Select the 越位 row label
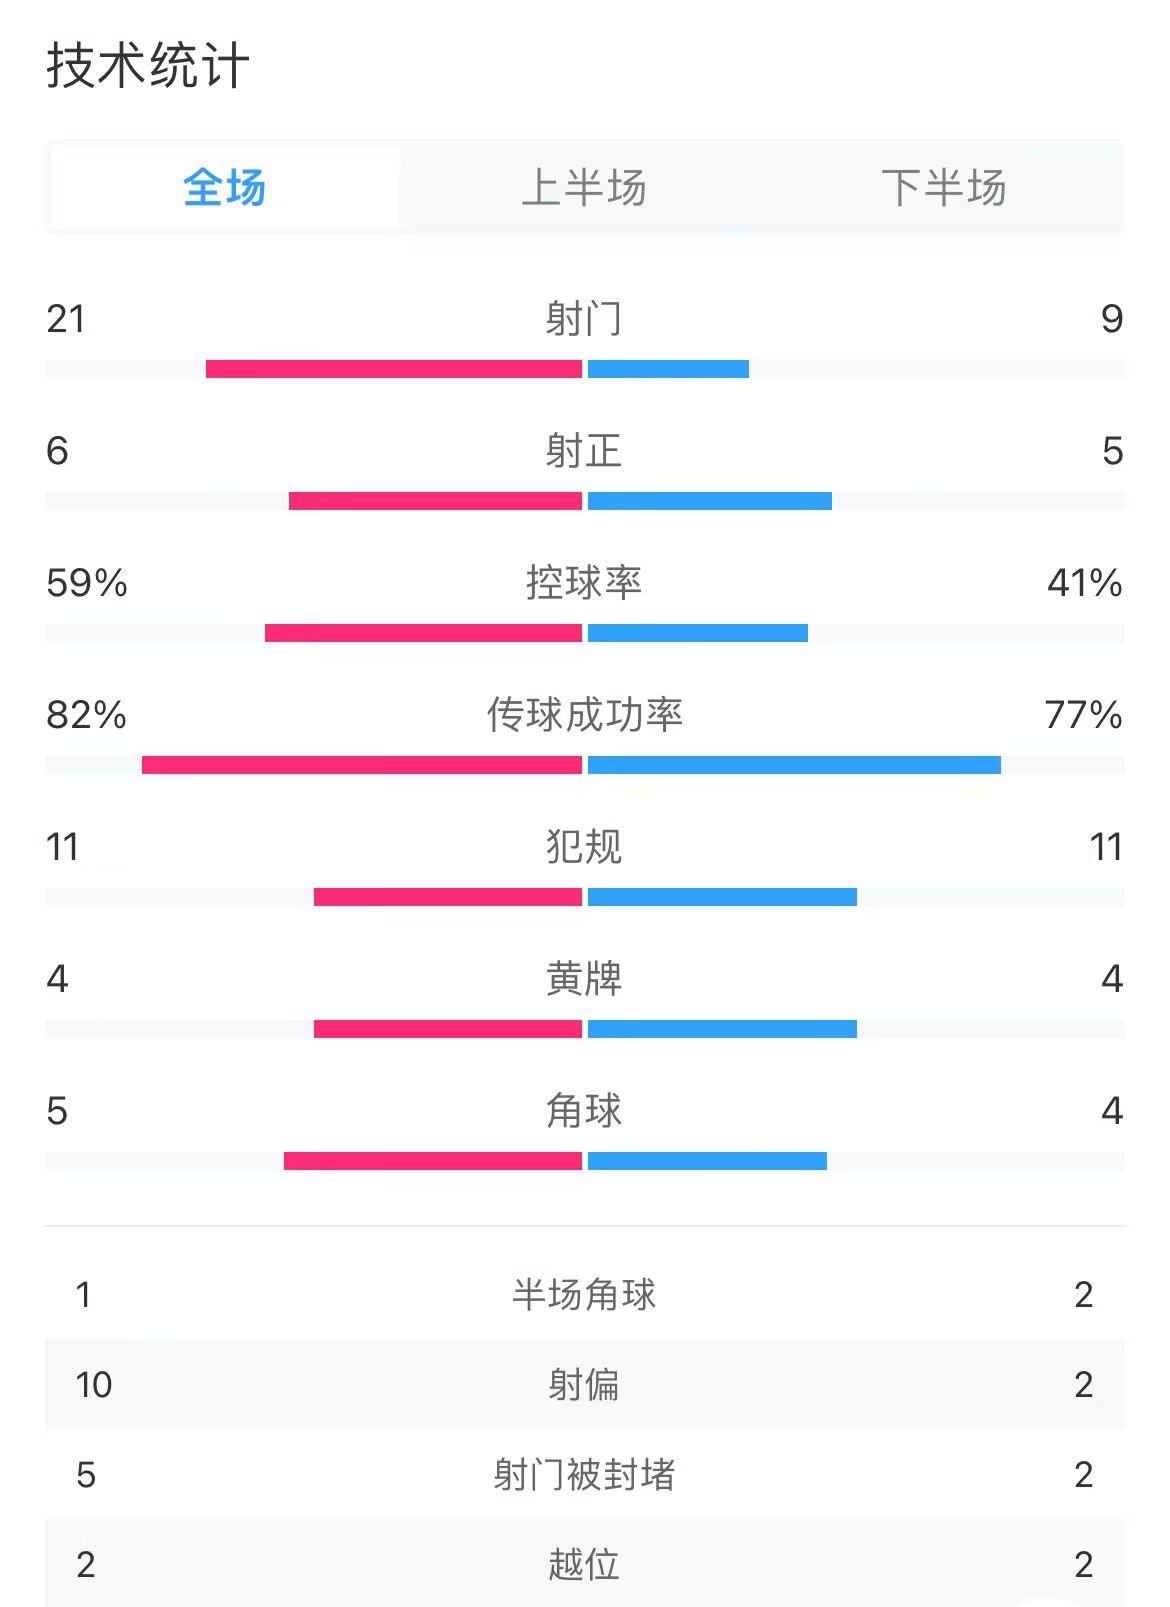 point(584,1565)
